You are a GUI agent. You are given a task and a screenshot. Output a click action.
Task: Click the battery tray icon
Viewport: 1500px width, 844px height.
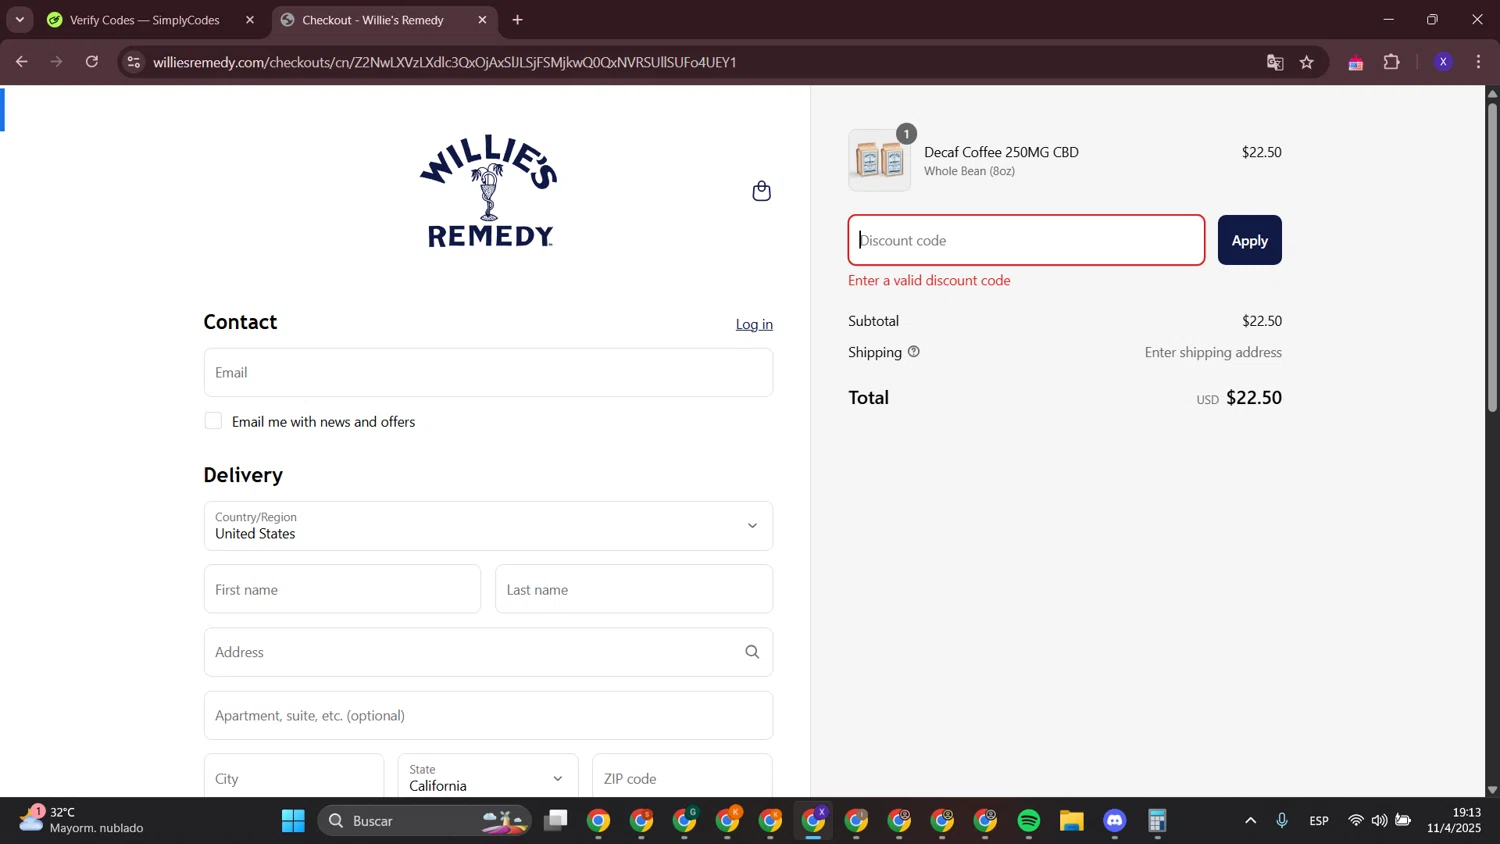coord(1403,821)
